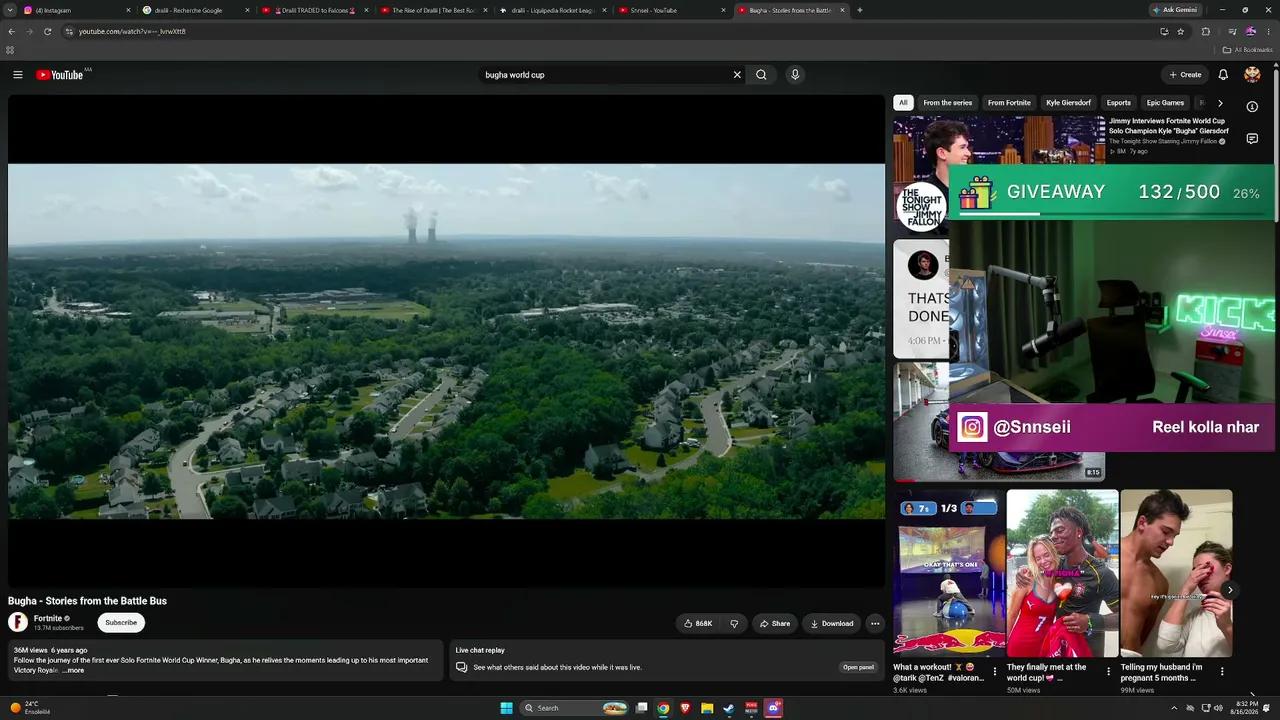The height and width of the screenshot is (720, 1280).
Task: Open 'Telling my husband I'm pregnant' short
Action: coord(1177,573)
